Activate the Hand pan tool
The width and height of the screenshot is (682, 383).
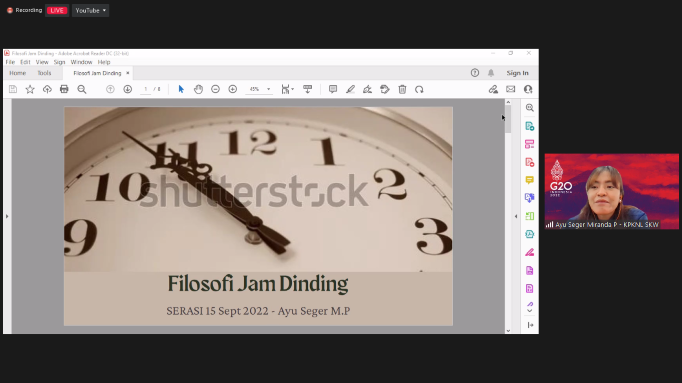(198, 89)
